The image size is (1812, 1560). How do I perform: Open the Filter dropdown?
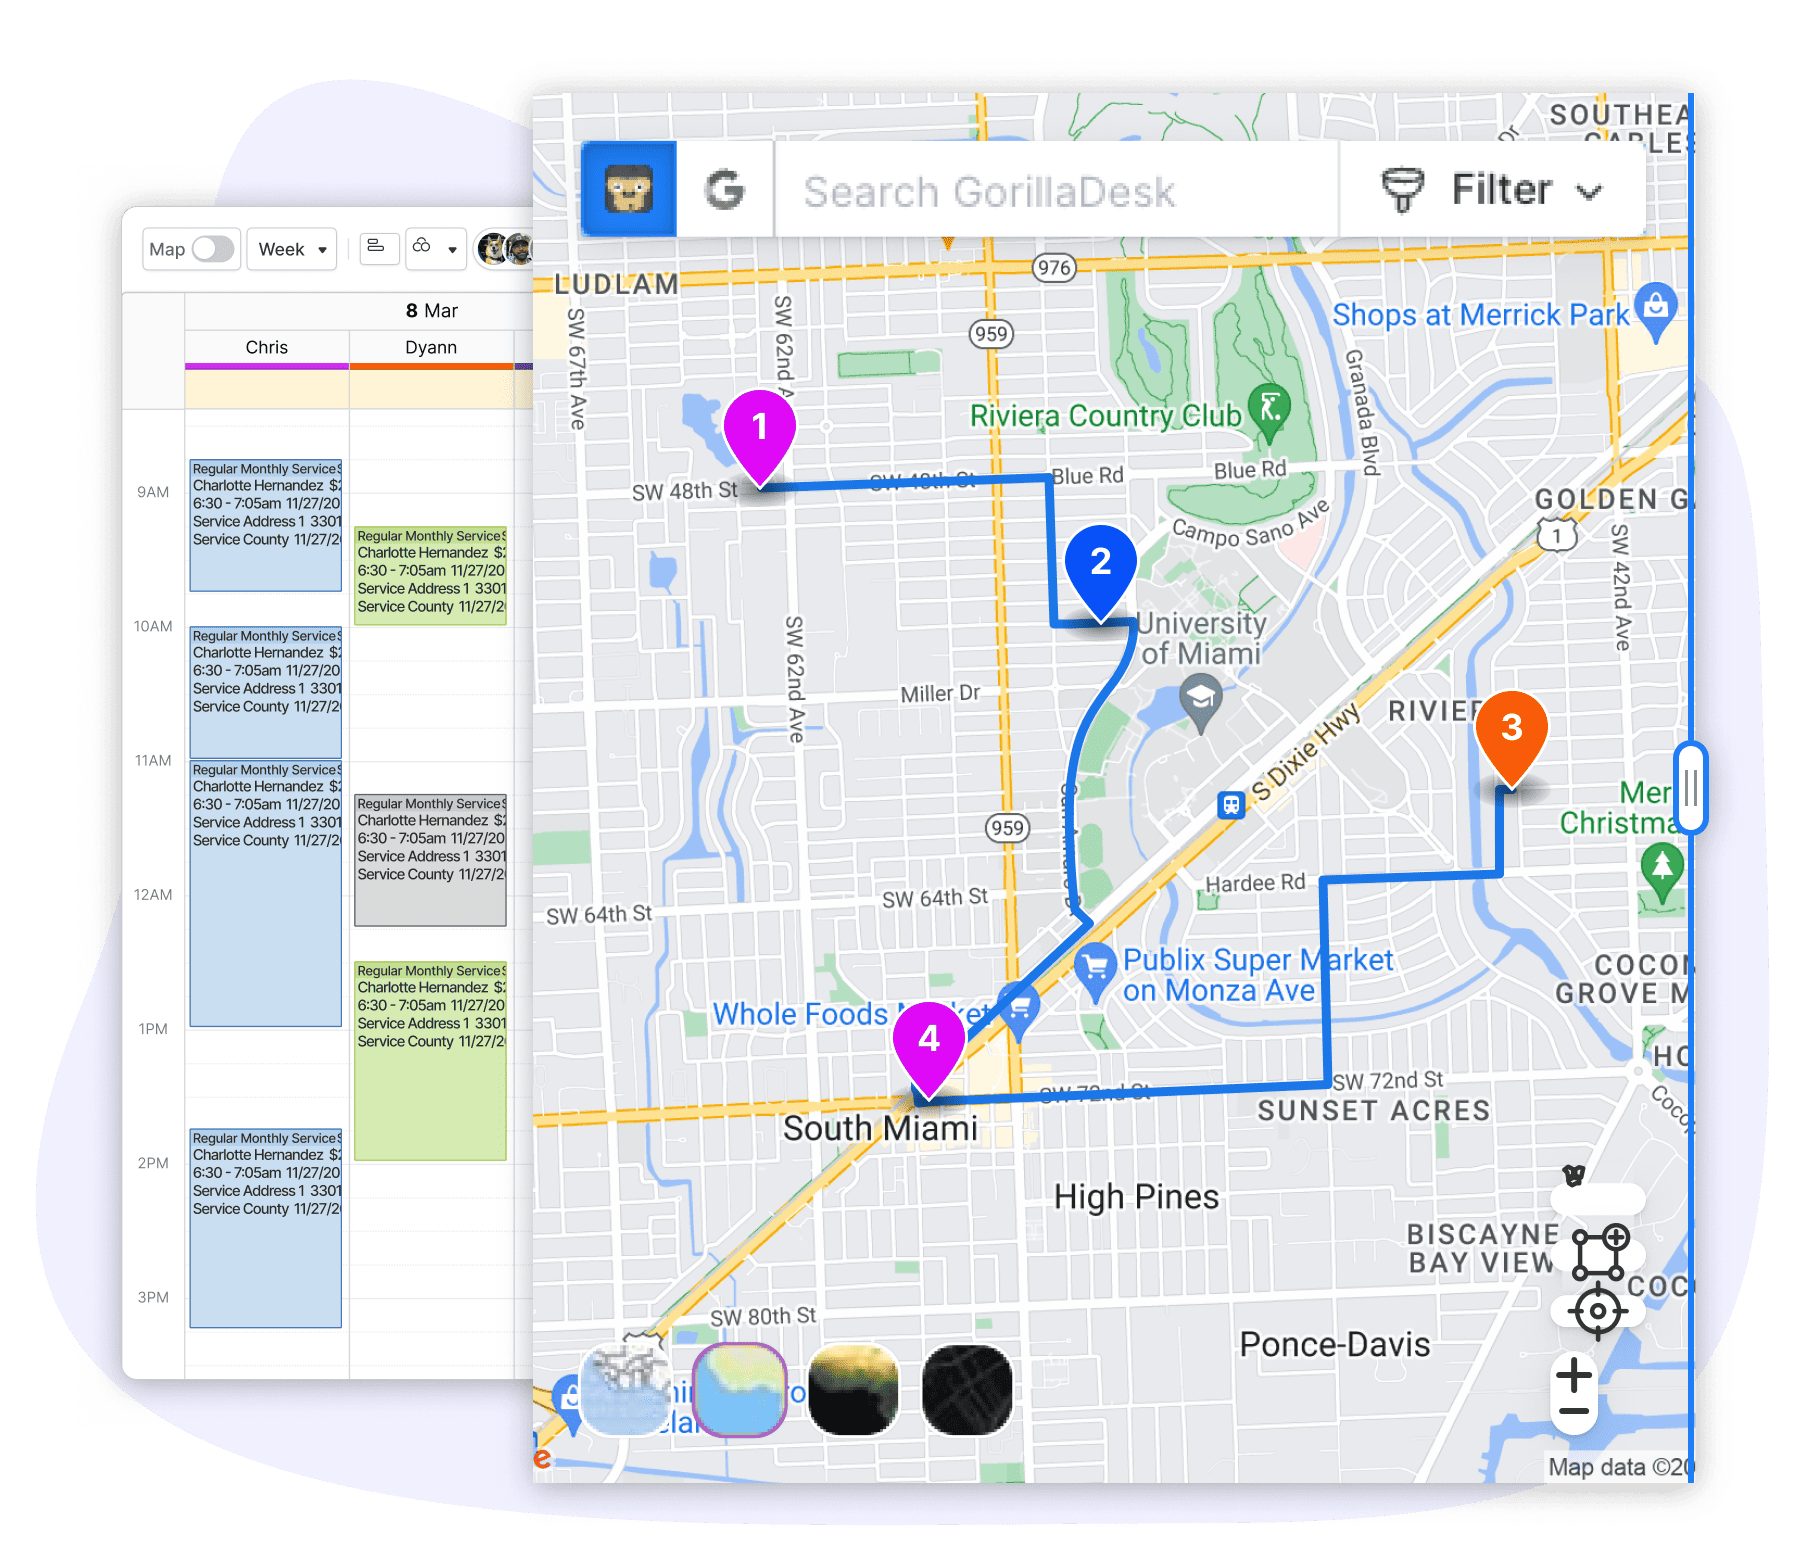pos(1492,189)
